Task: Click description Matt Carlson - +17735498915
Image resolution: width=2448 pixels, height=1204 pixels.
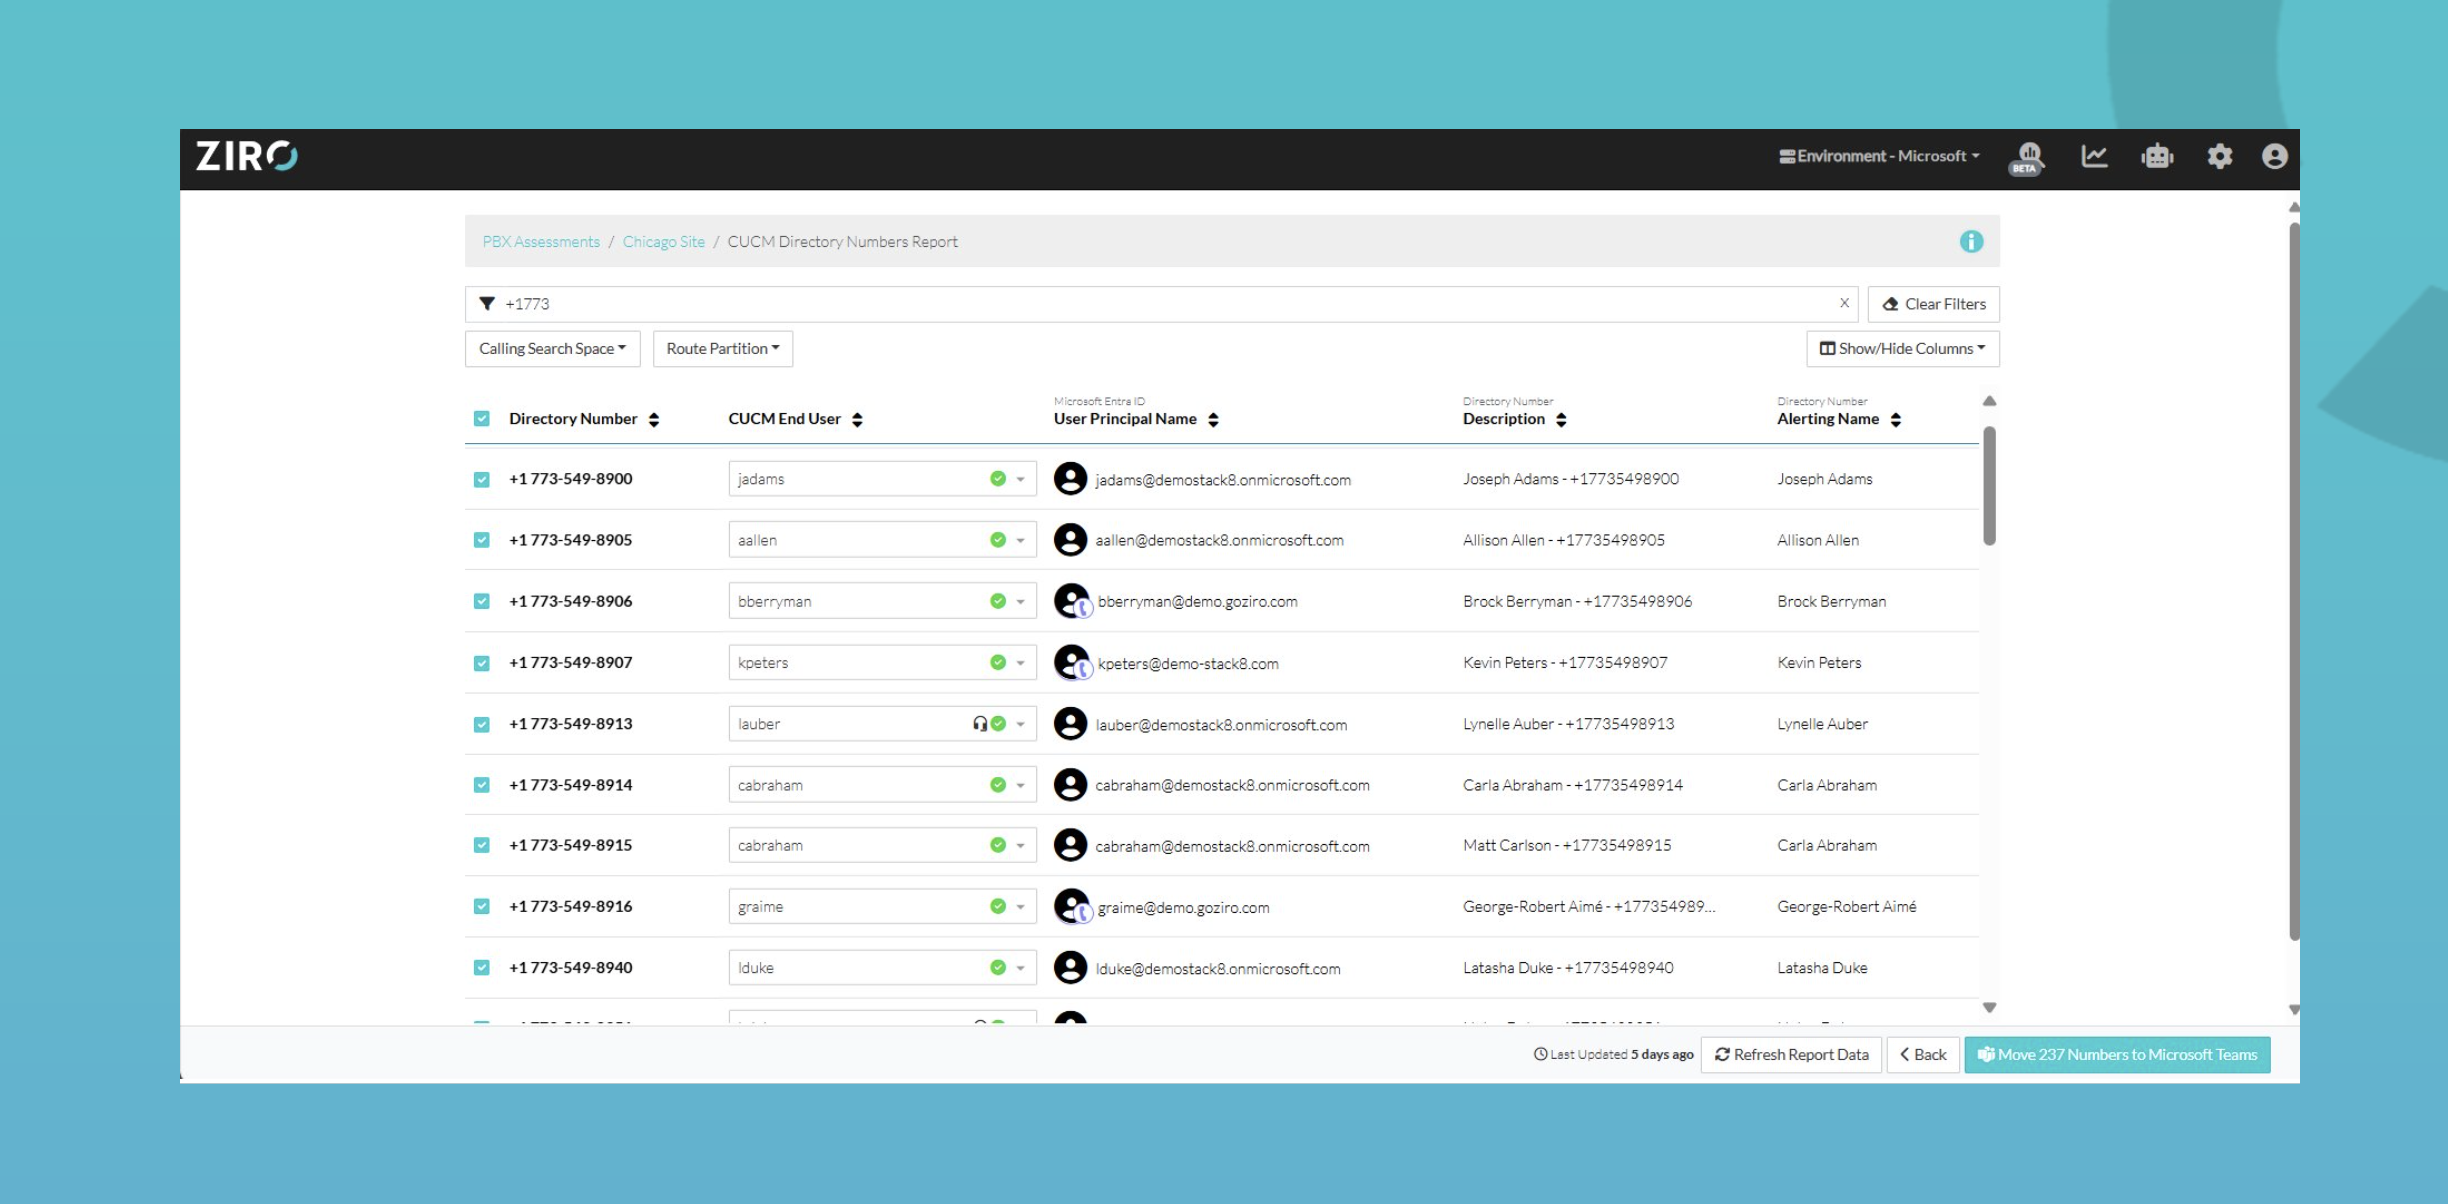Action: [1566, 845]
